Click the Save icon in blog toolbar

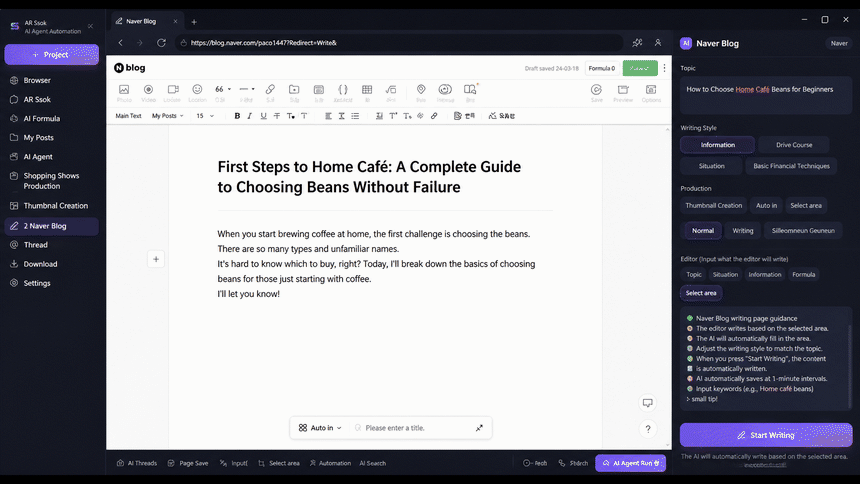pos(596,93)
